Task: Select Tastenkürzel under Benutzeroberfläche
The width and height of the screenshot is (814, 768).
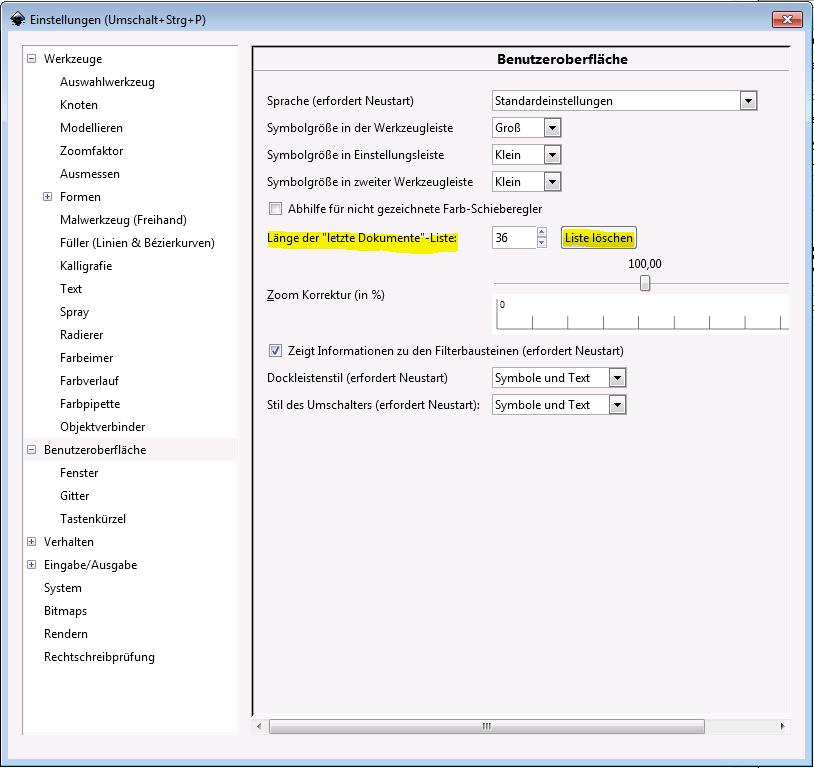Action: click(93, 519)
